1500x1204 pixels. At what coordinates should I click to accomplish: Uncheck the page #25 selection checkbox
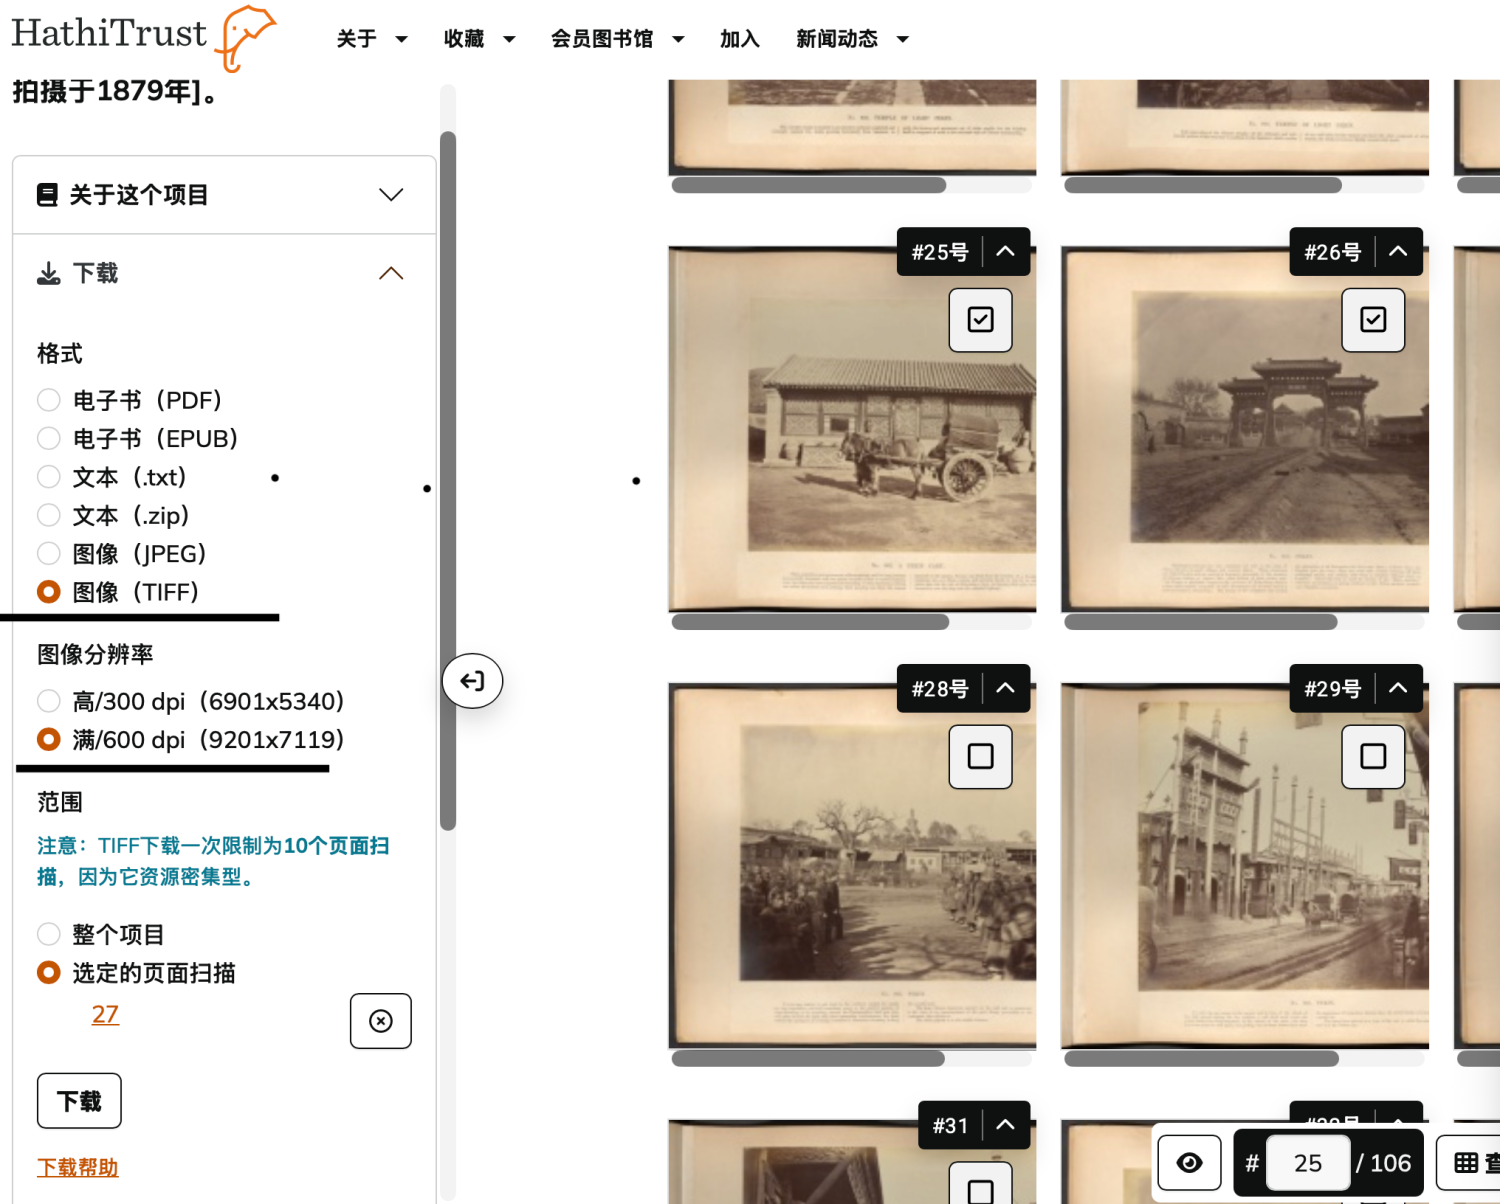[x=980, y=320]
